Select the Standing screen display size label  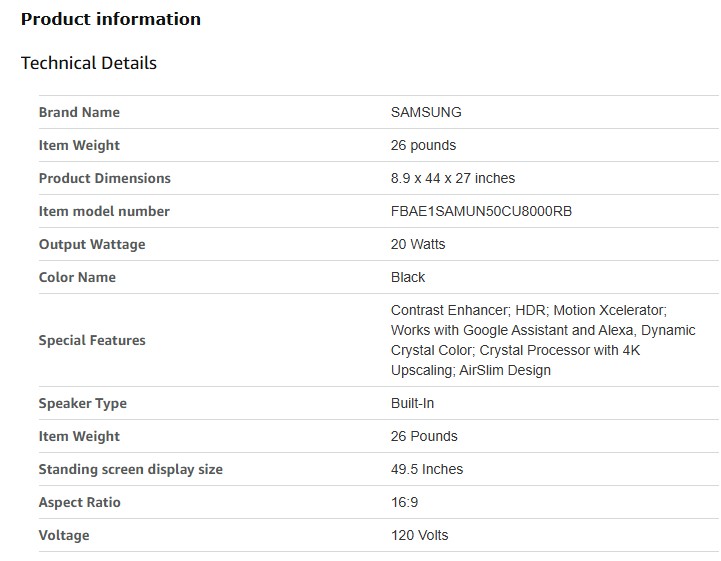[130, 469]
